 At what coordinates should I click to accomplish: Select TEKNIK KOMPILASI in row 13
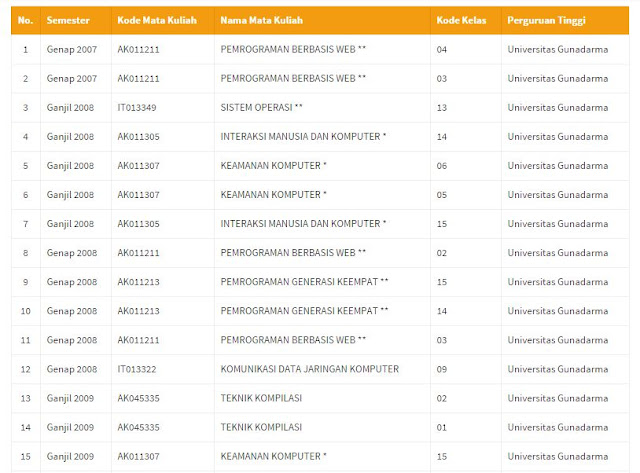pos(261,398)
